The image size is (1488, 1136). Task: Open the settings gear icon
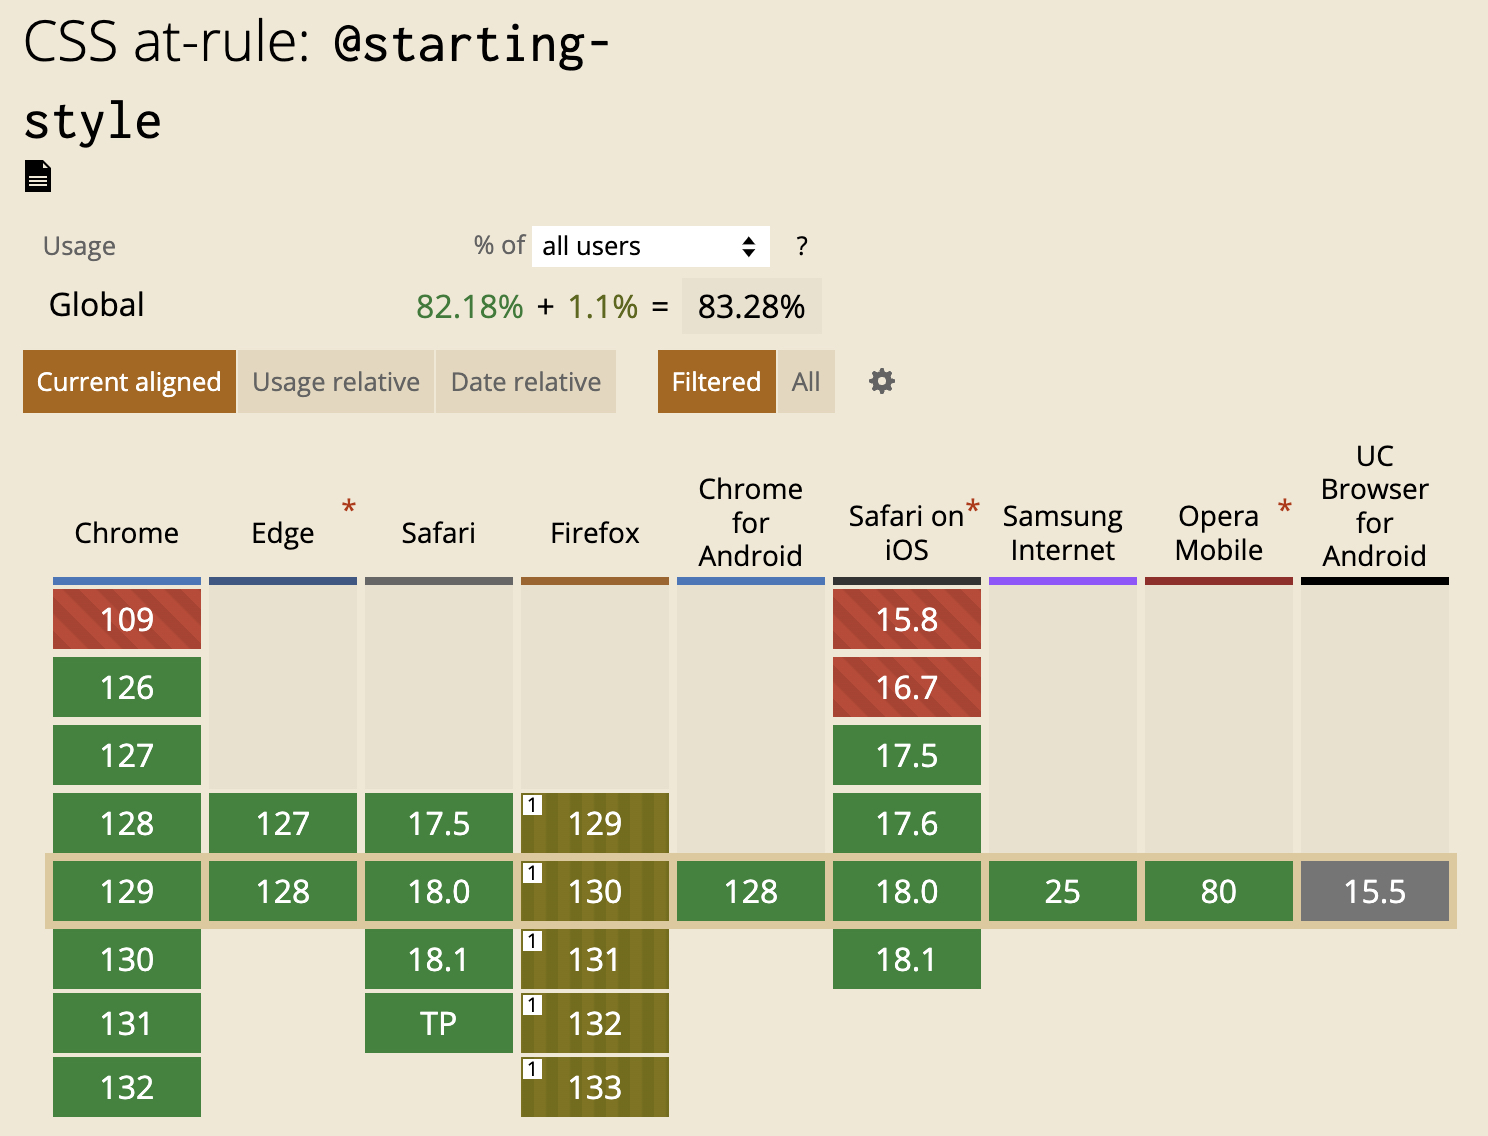[881, 381]
